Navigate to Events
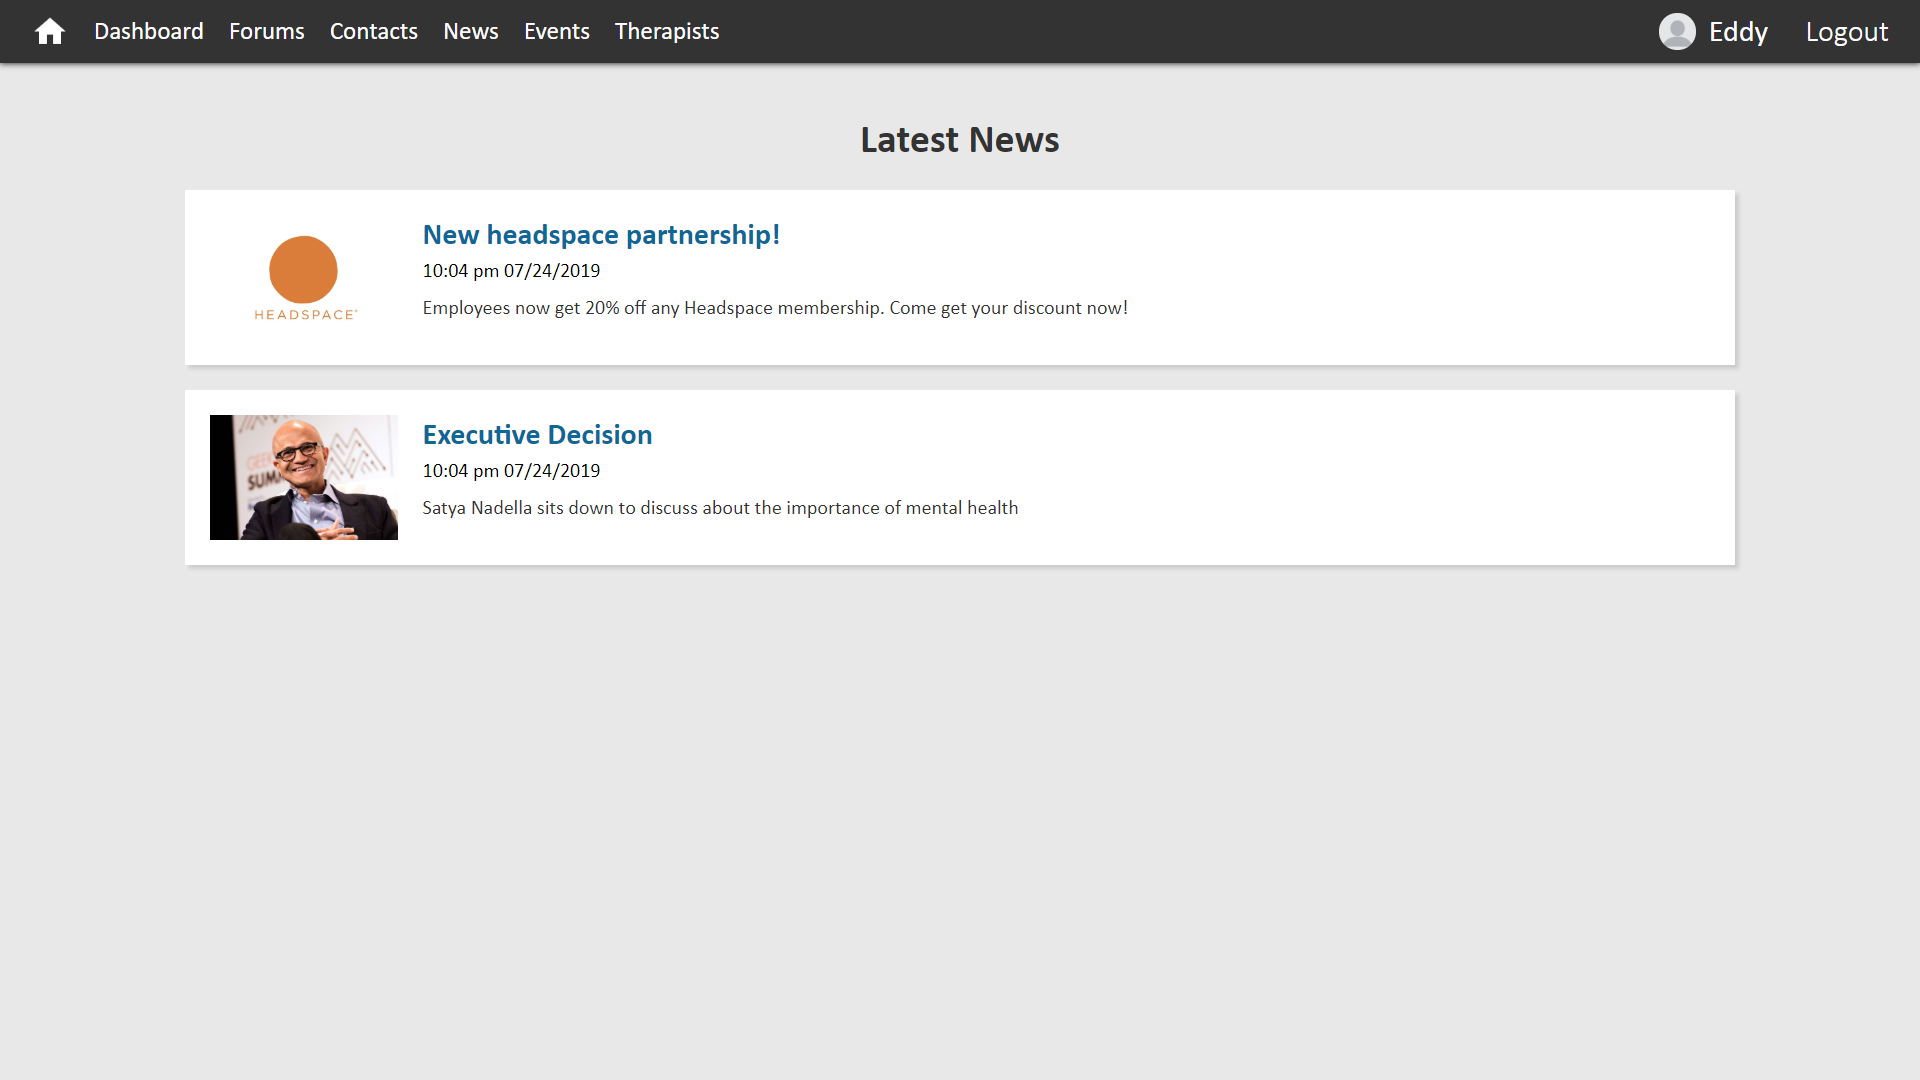 tap(556, 32)
